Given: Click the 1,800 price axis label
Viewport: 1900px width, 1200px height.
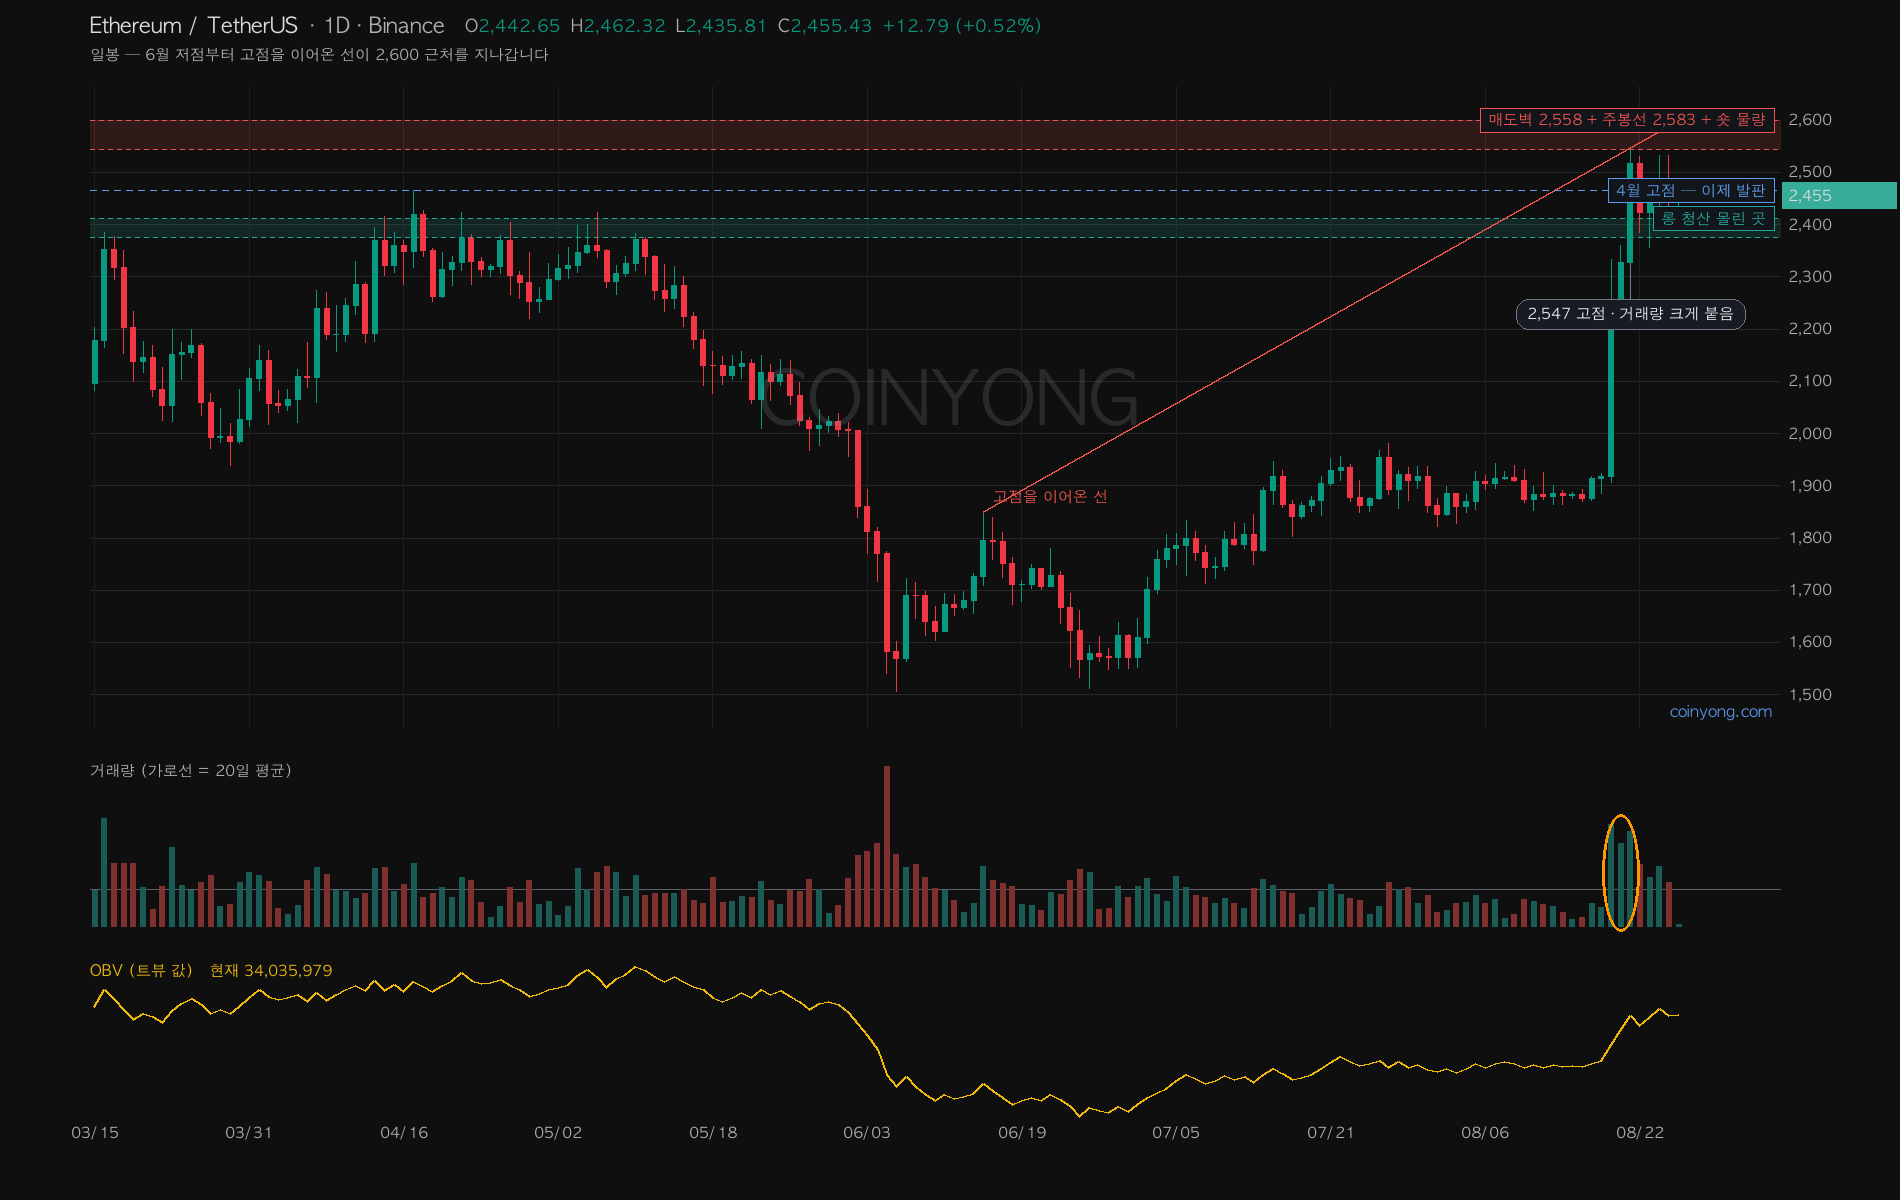Looking at the screenshot, I should coord(1810,537).
